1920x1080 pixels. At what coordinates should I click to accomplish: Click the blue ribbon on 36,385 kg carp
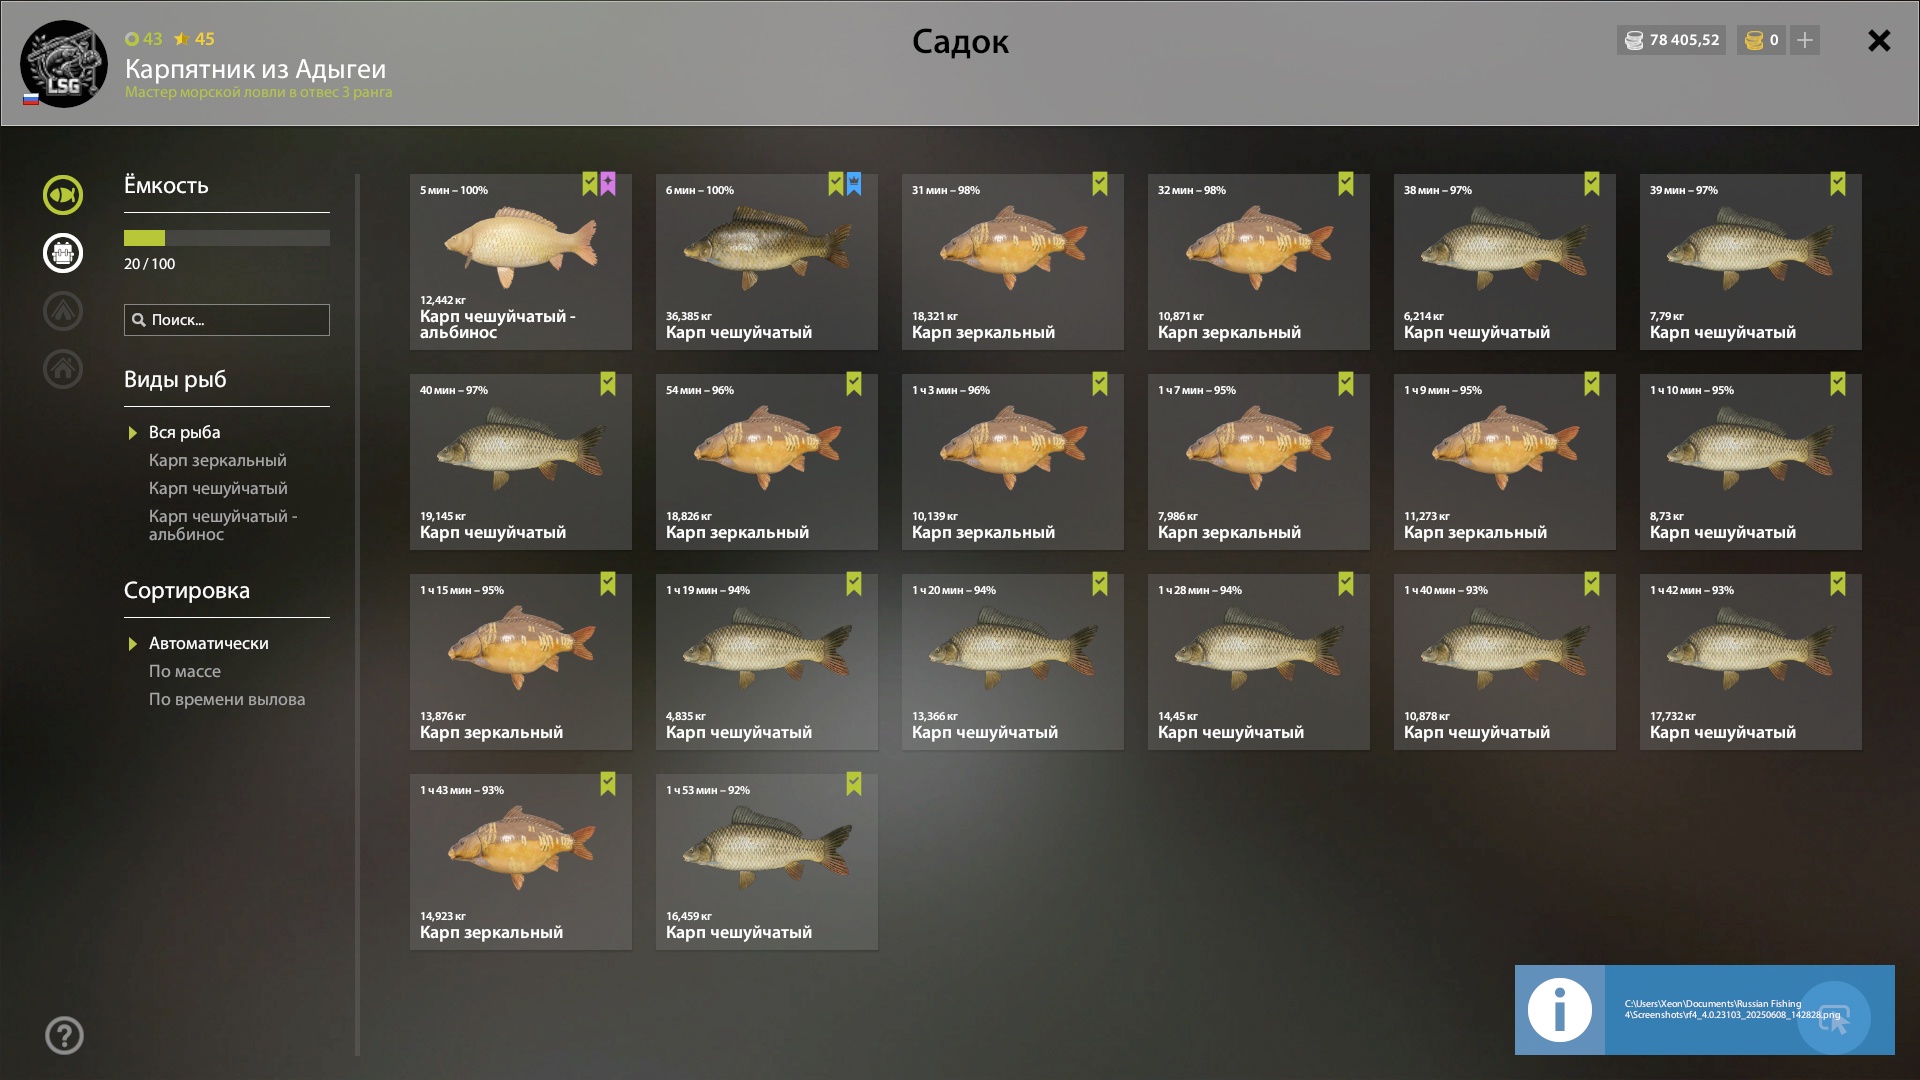854,184
